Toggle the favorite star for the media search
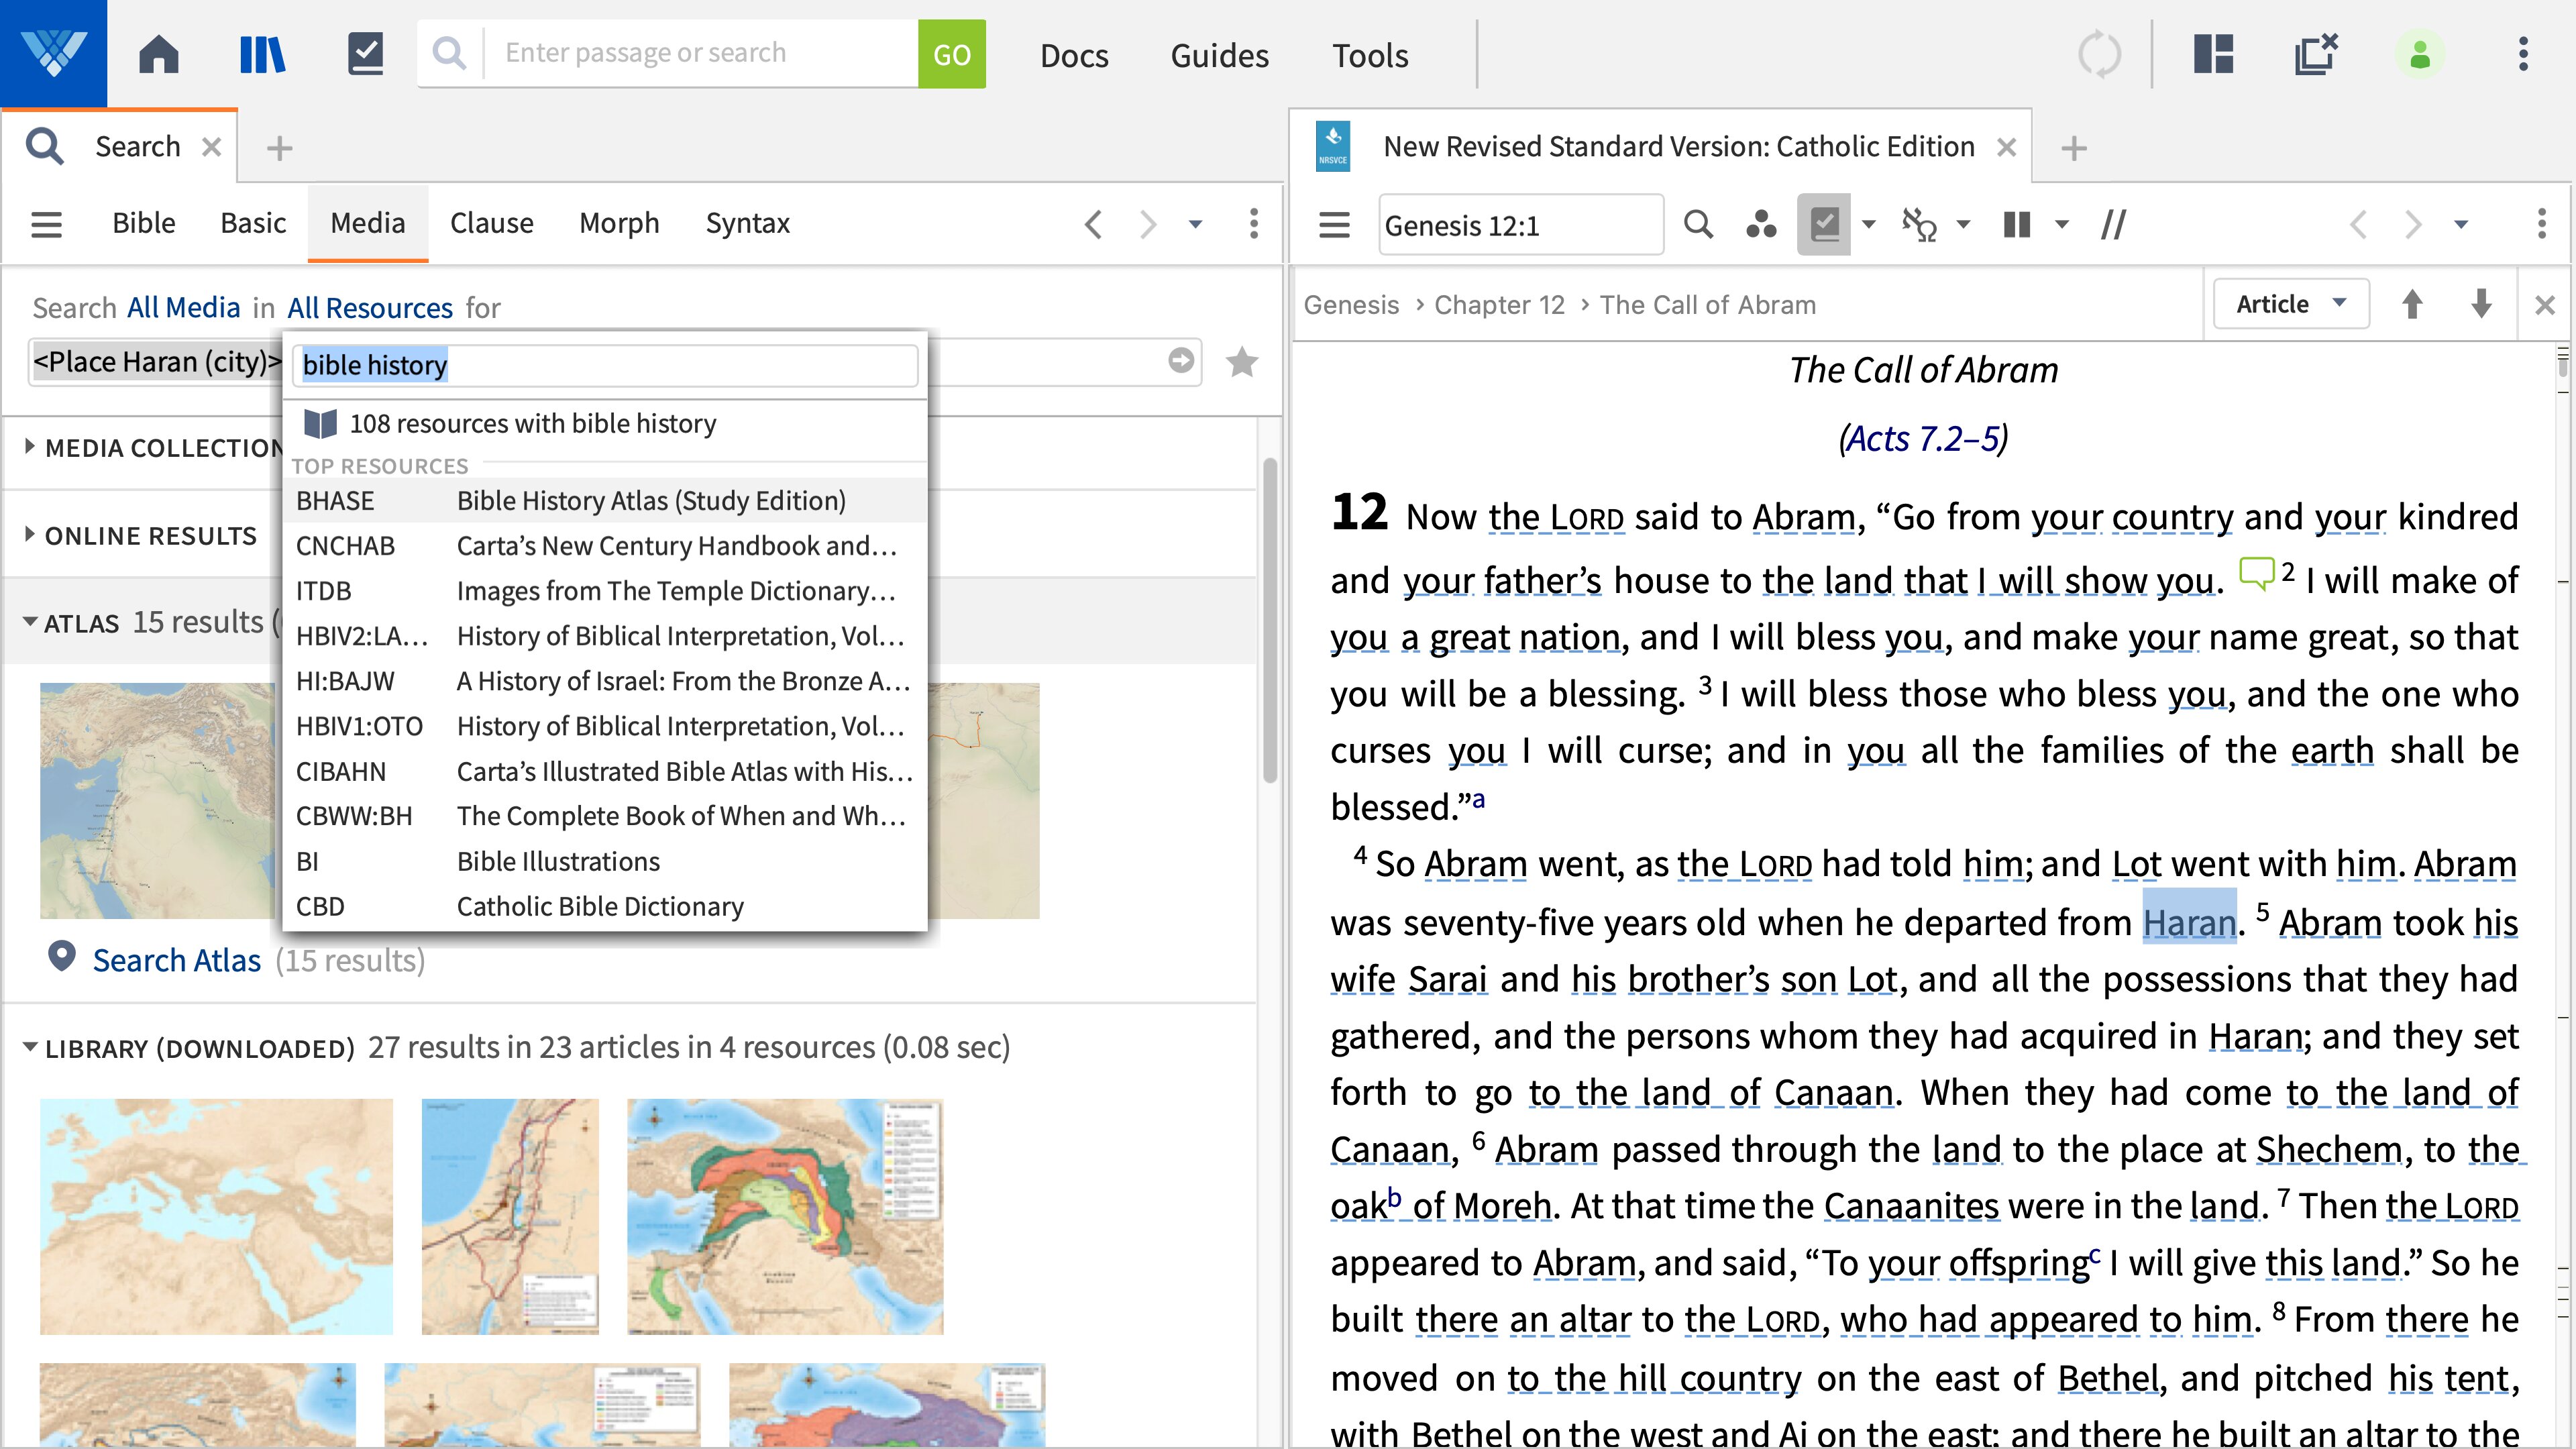Viewport: 2576px width, 1449px height. 1242,362
